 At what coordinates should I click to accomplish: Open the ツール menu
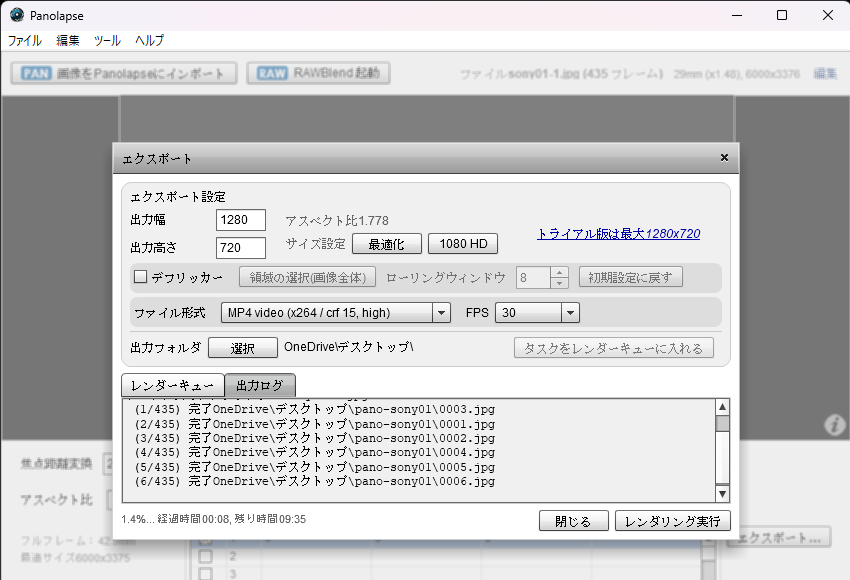pyautogui.click(x=107, y=41)
